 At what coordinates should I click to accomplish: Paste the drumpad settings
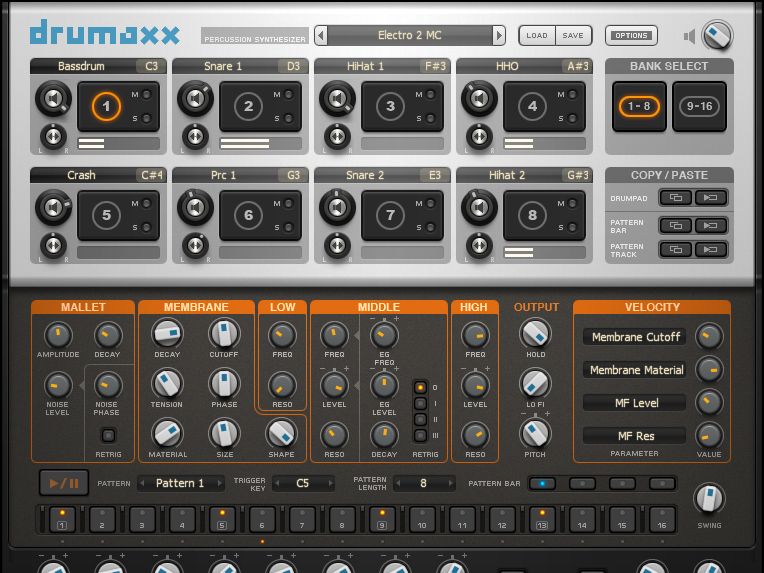point(710,198)
